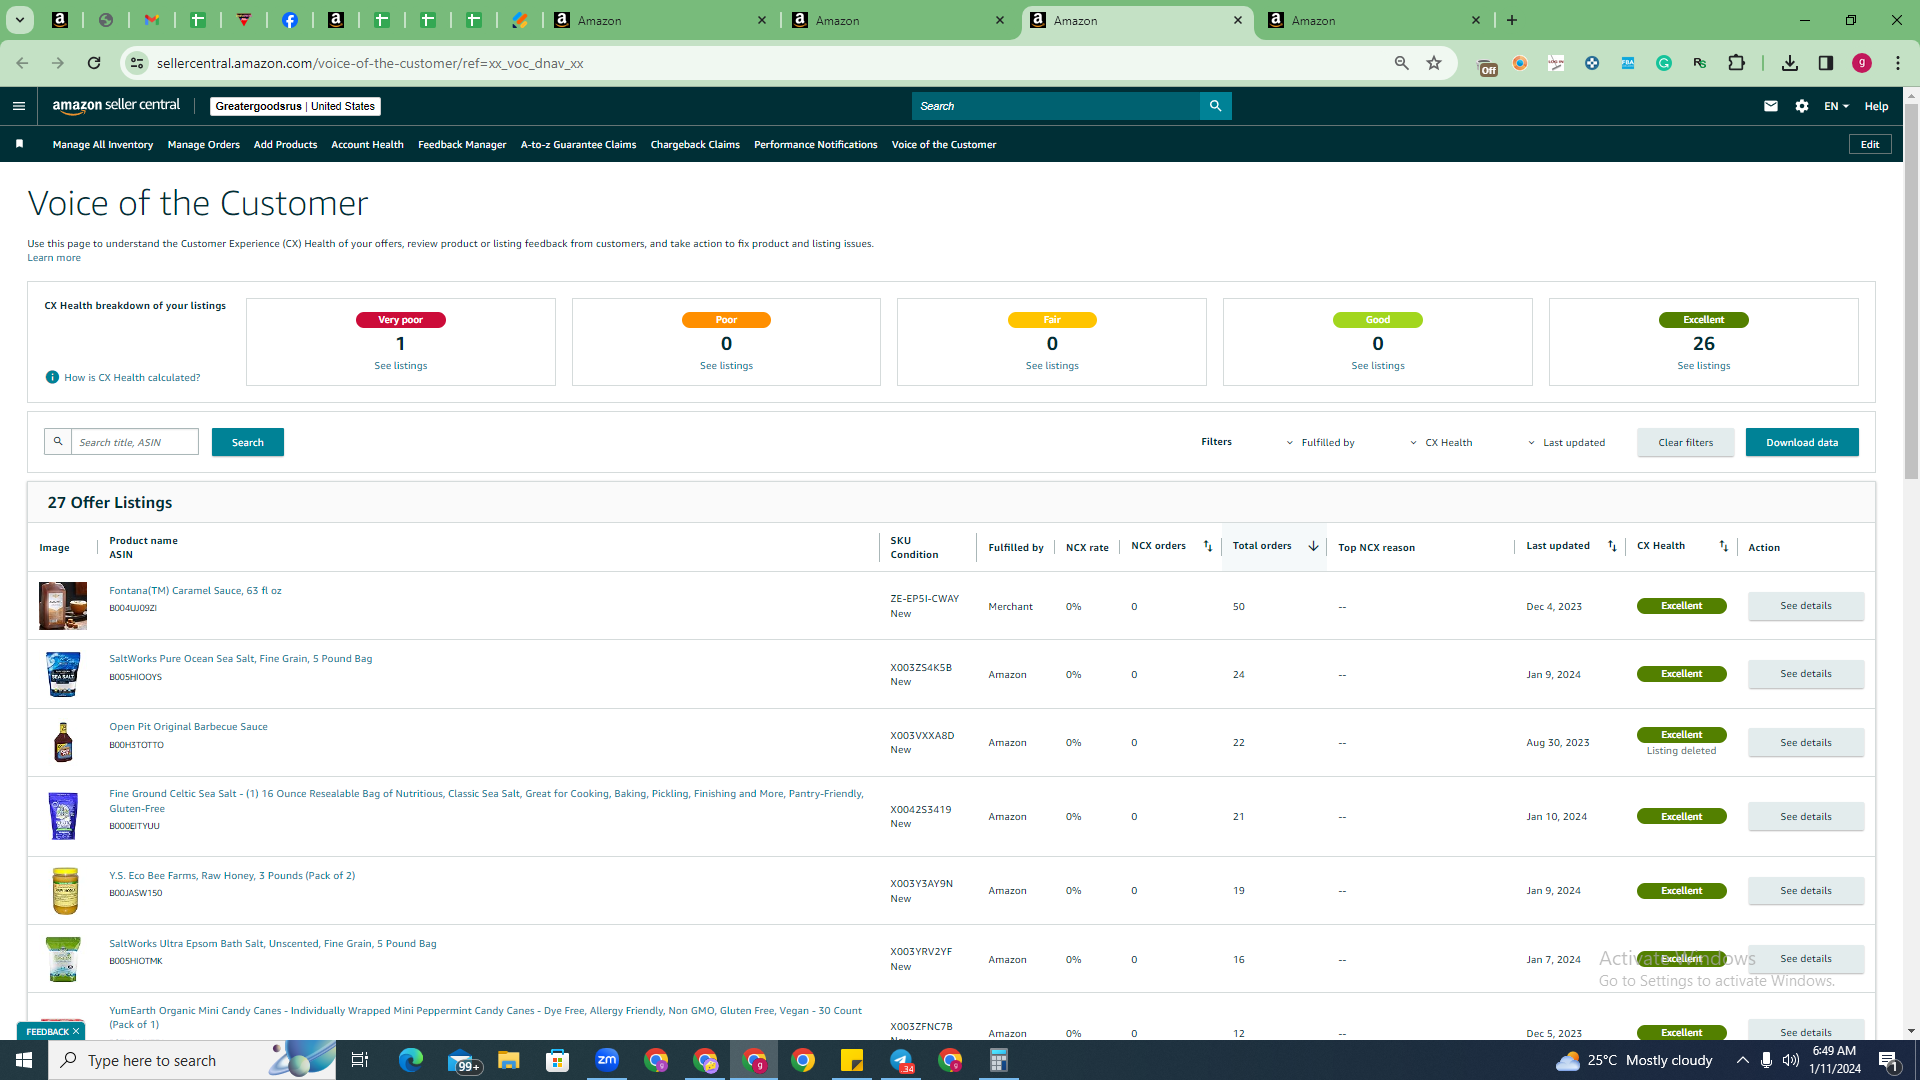Viewport: 1920px width, 1080px height.
Task: Open Zoom from the taskbar
Action: point(607,1060)
